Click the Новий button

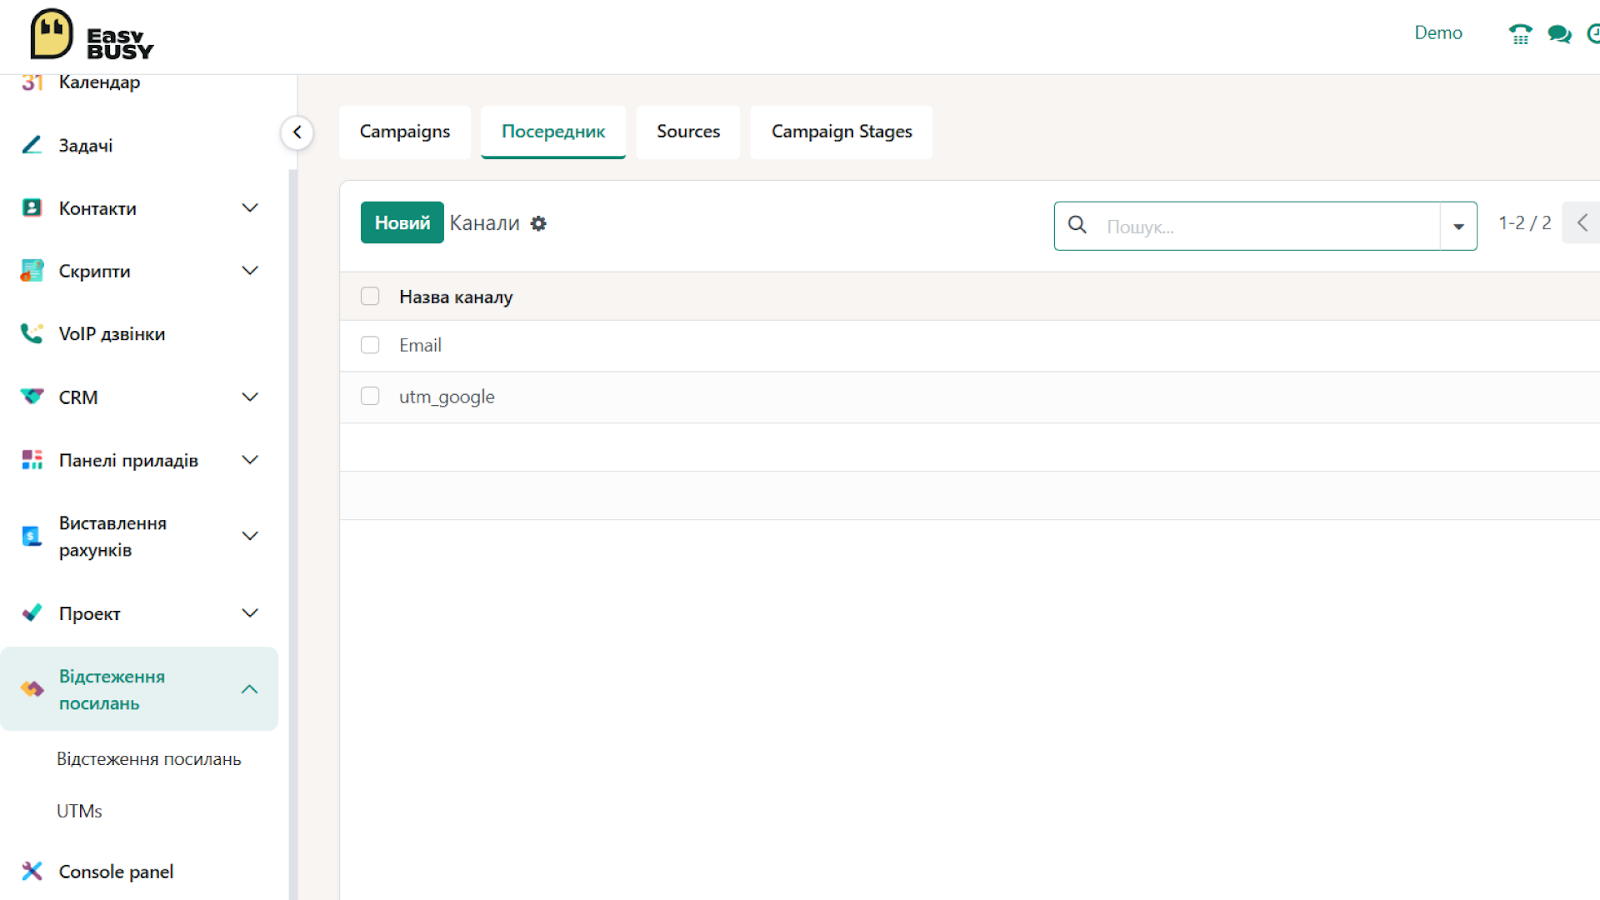[x=402, y=223]
